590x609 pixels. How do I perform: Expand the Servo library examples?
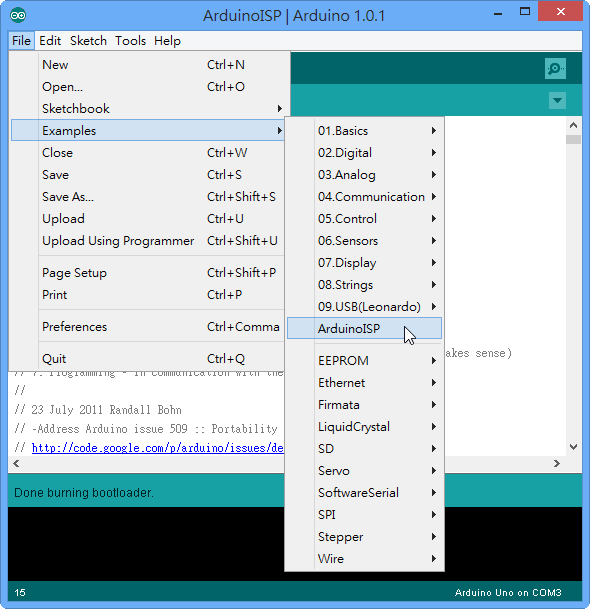click(364, 471)
